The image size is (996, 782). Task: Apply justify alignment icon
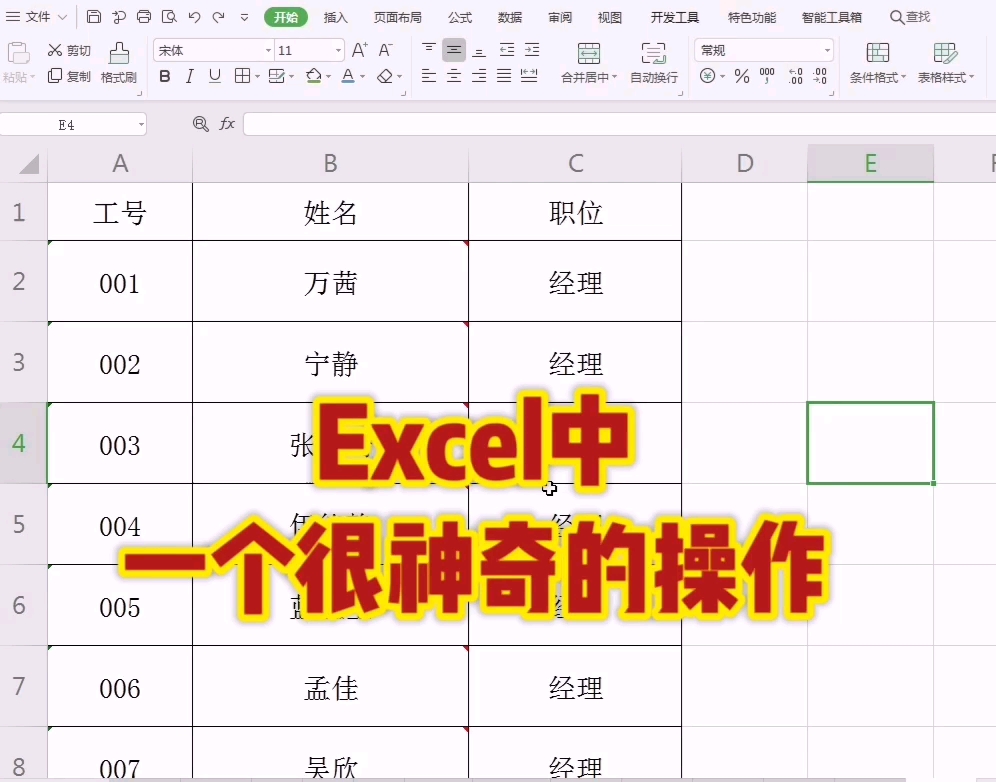point(504,76)
